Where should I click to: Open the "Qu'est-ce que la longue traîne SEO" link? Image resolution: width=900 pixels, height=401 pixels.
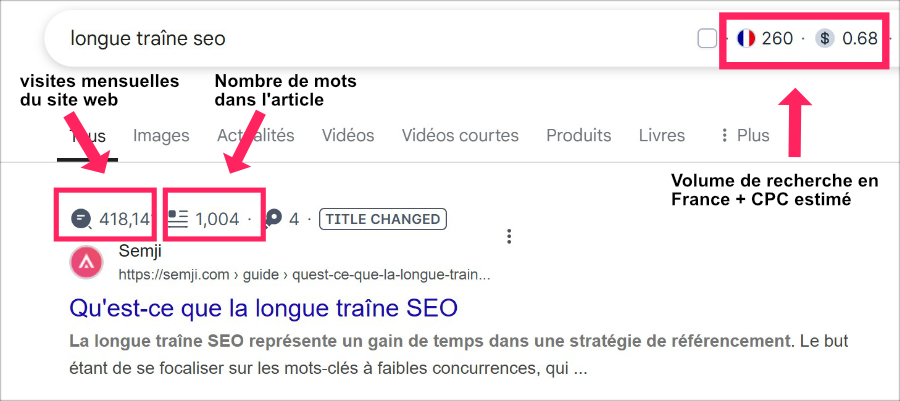click(x=263, y=308)
